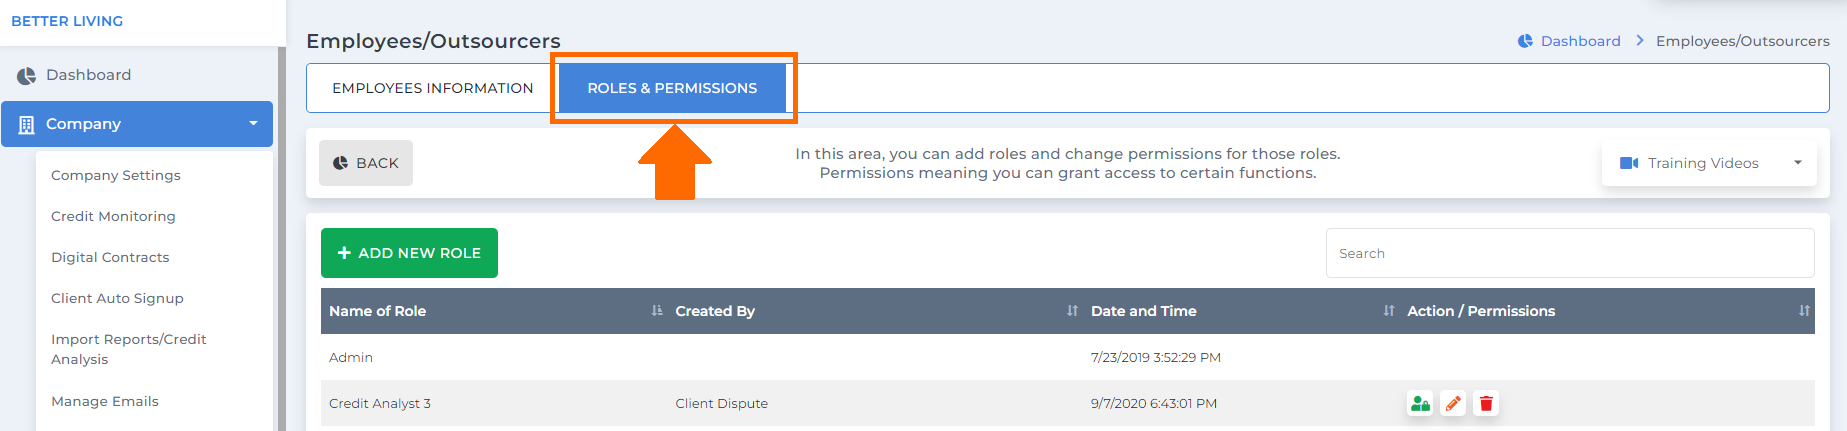This screenshot has height=431, width=1847.
Task: Sort by Name of Role column arrows
Action: (x=657, y=311)
